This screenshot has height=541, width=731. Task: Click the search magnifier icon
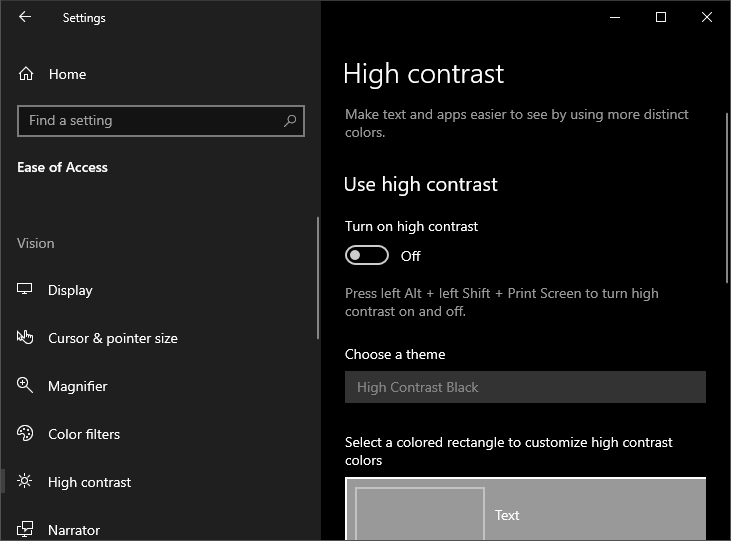tap(290, 121)
